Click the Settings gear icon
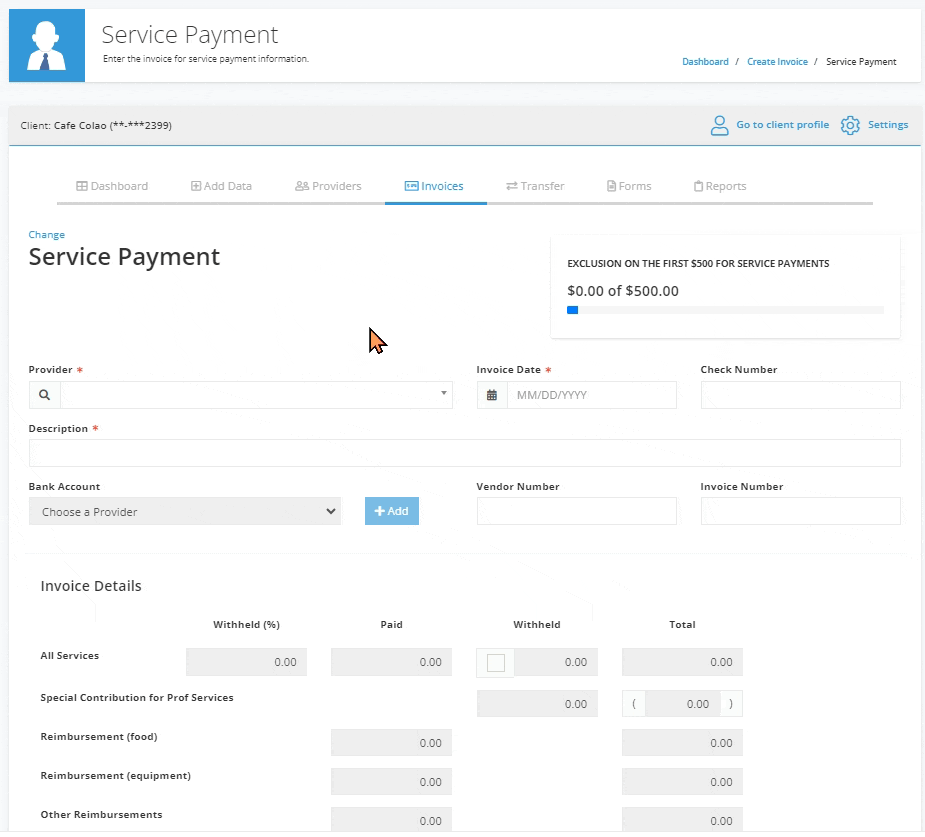Image resolution: width=925 pixels, height=837 pixels. 850,125
